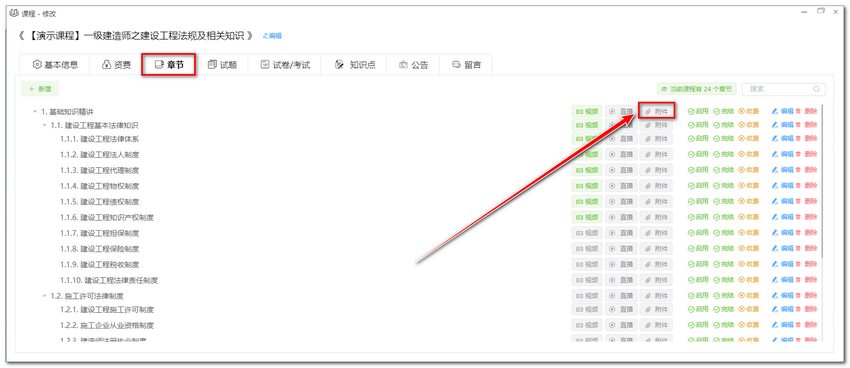Open 直播 for 1.1.7. 建设工程担保制度

621,233
